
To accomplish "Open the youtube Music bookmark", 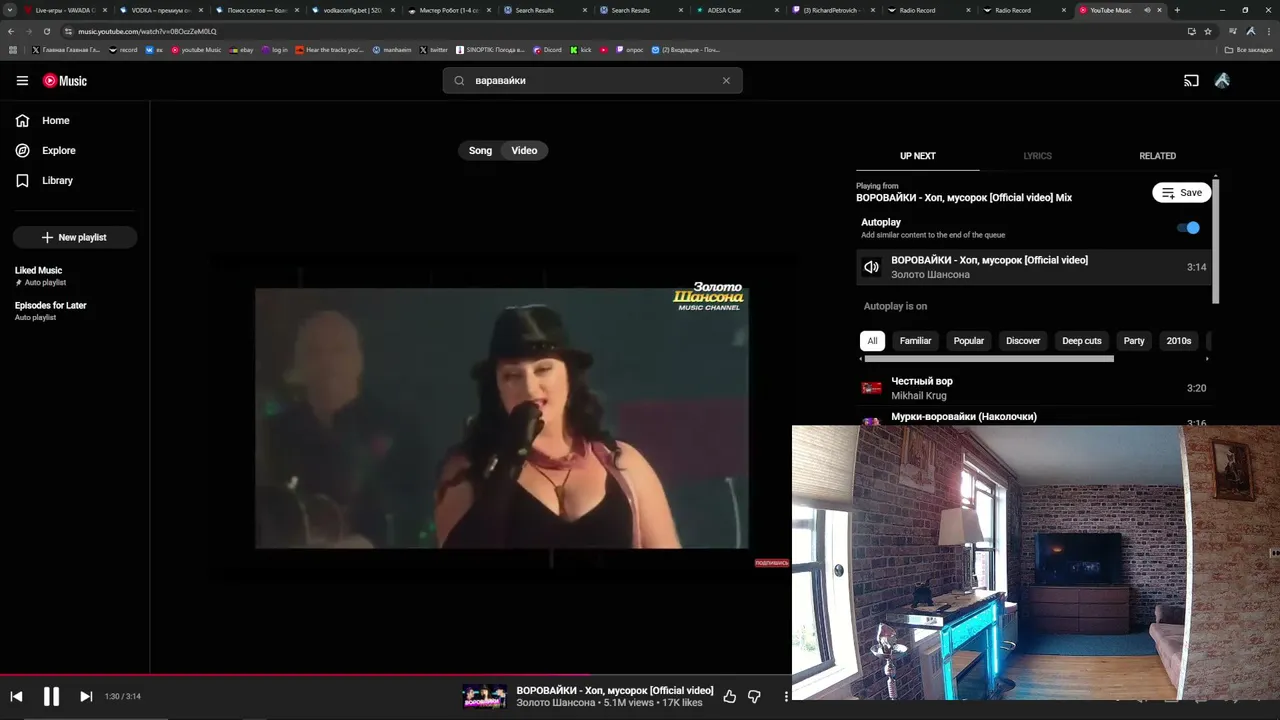I will [x=196, y=50].
